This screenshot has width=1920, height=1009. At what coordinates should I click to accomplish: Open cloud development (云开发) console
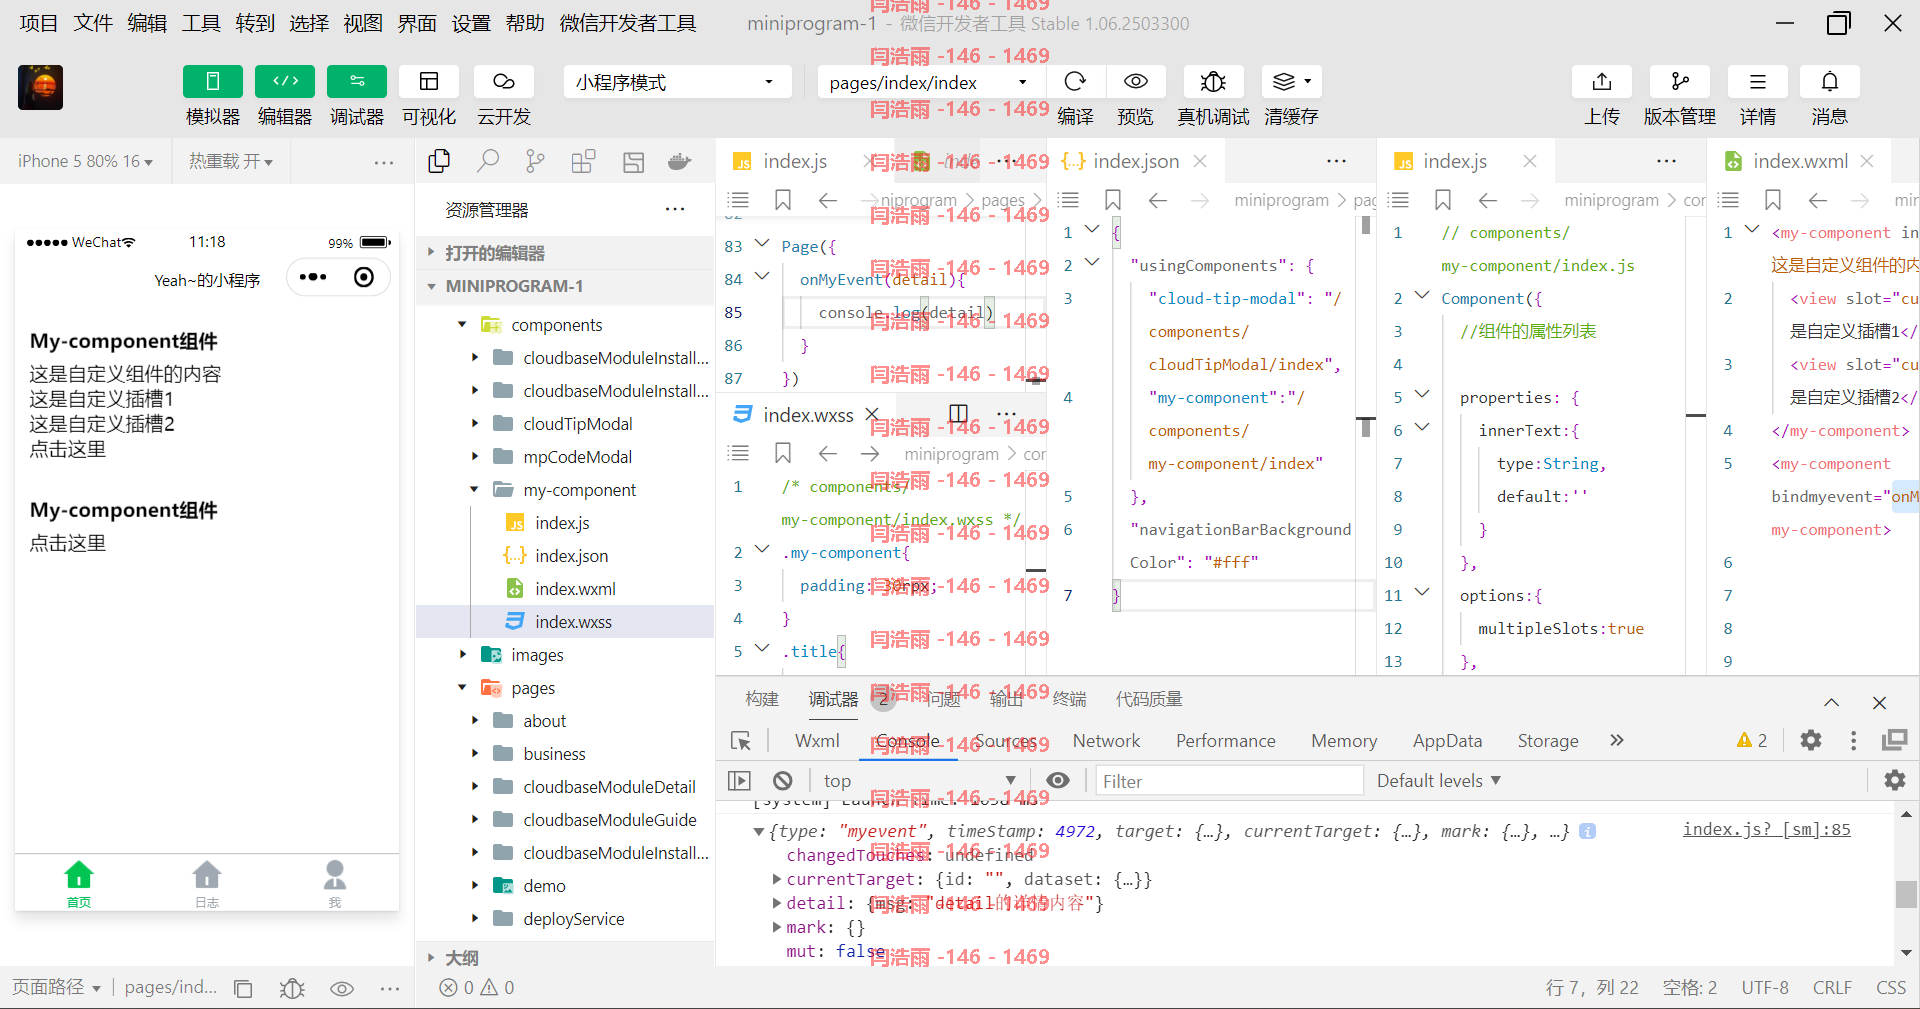(x=503, y=81)
